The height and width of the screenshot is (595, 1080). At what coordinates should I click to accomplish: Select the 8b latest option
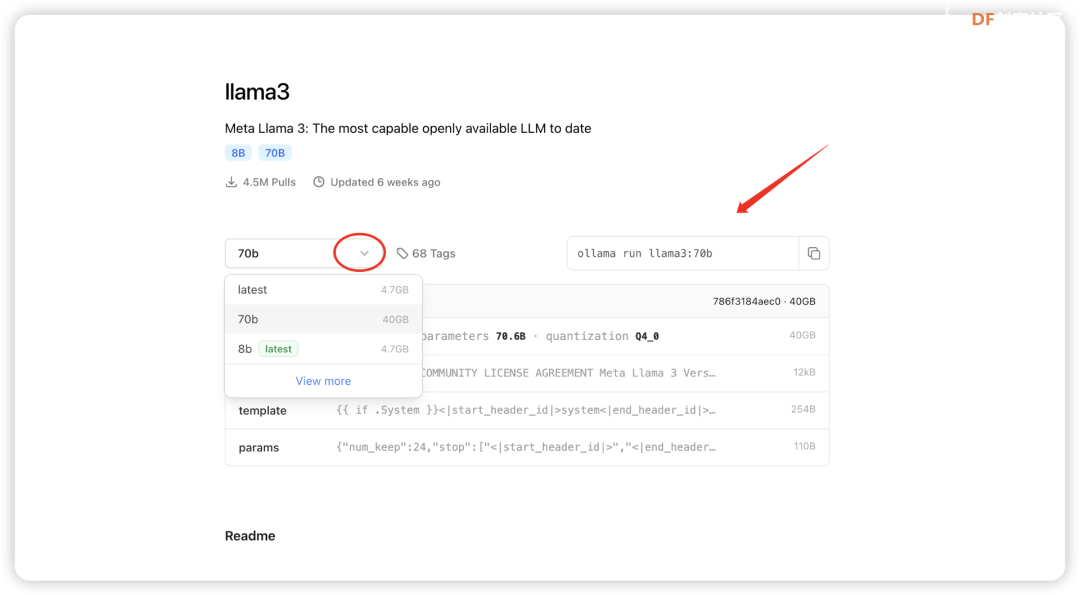coord(323,349)
